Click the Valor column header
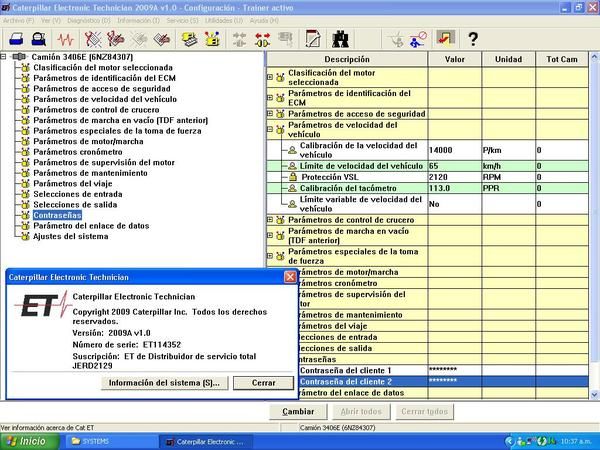Viewport: 600px width, 450px height. click(x=455, y=59)
